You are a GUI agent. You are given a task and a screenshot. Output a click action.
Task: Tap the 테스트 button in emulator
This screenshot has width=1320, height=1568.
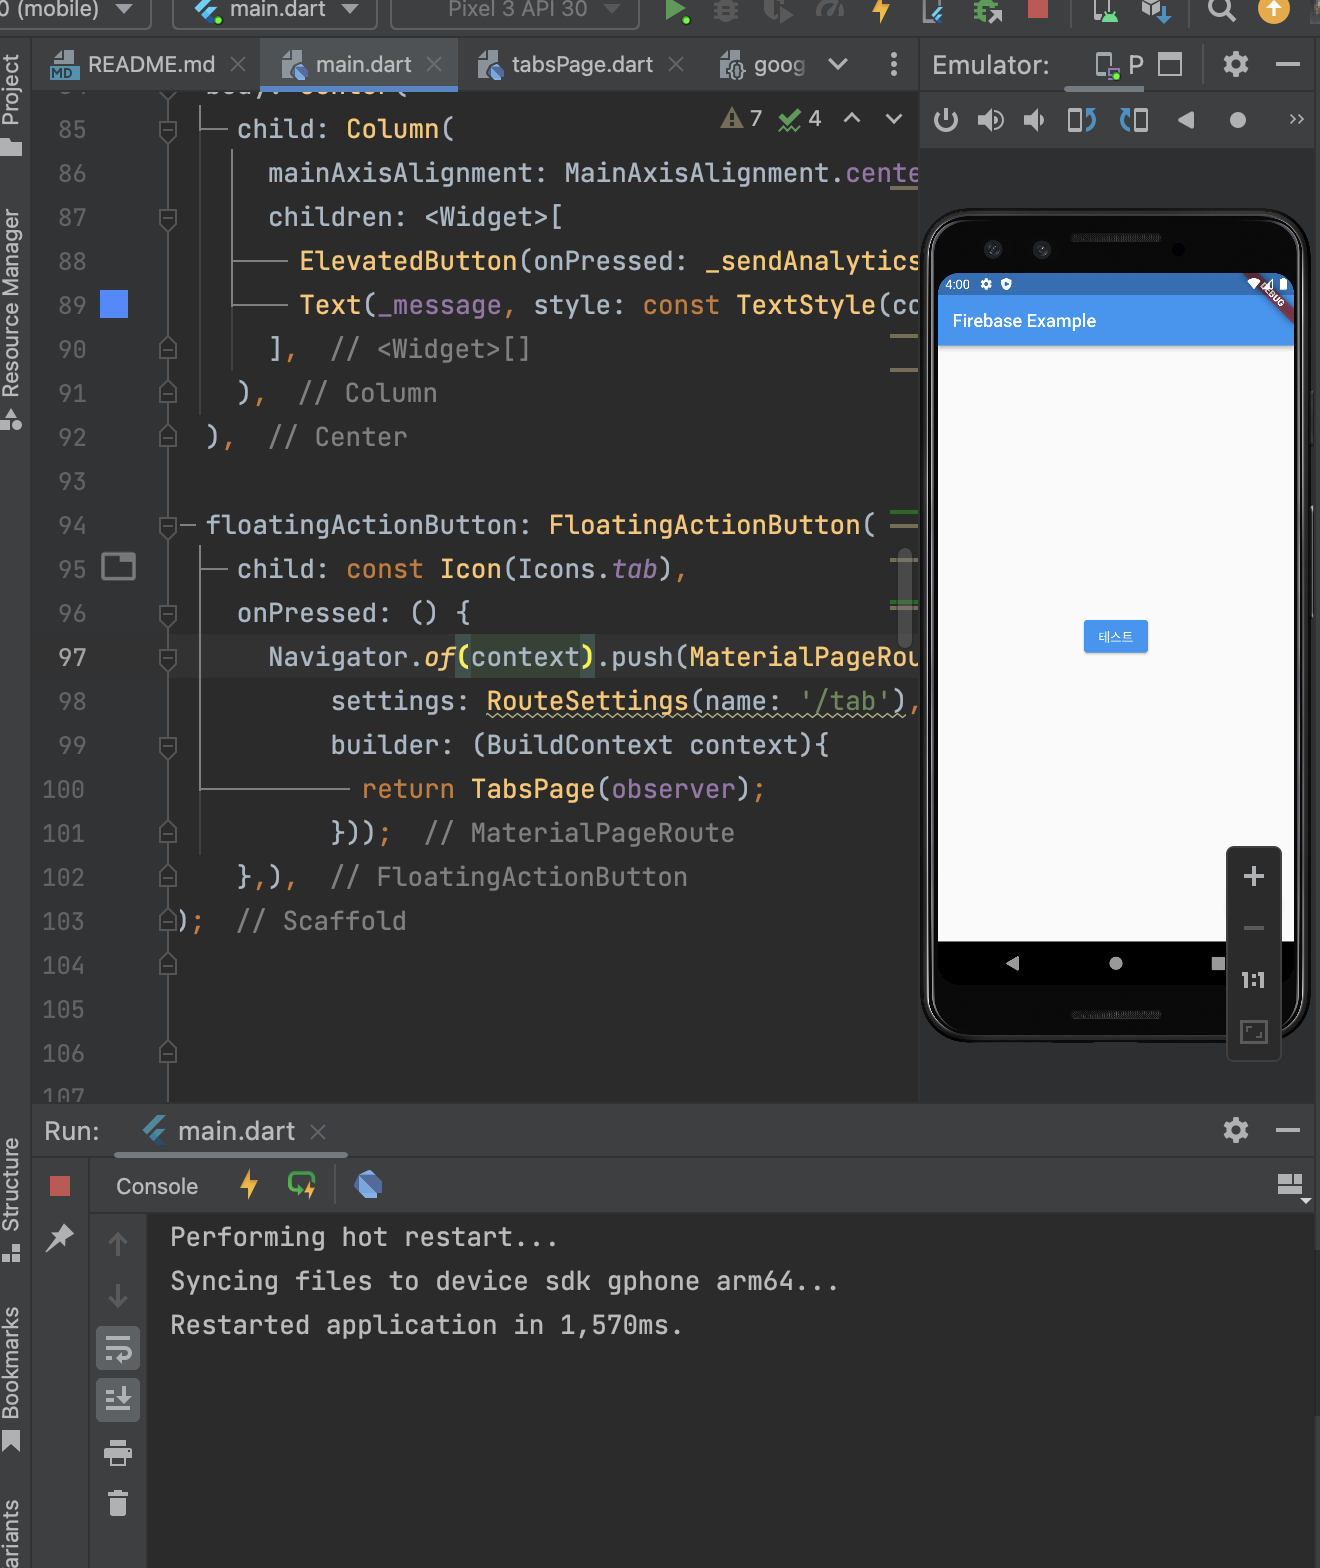point(1116,637)
